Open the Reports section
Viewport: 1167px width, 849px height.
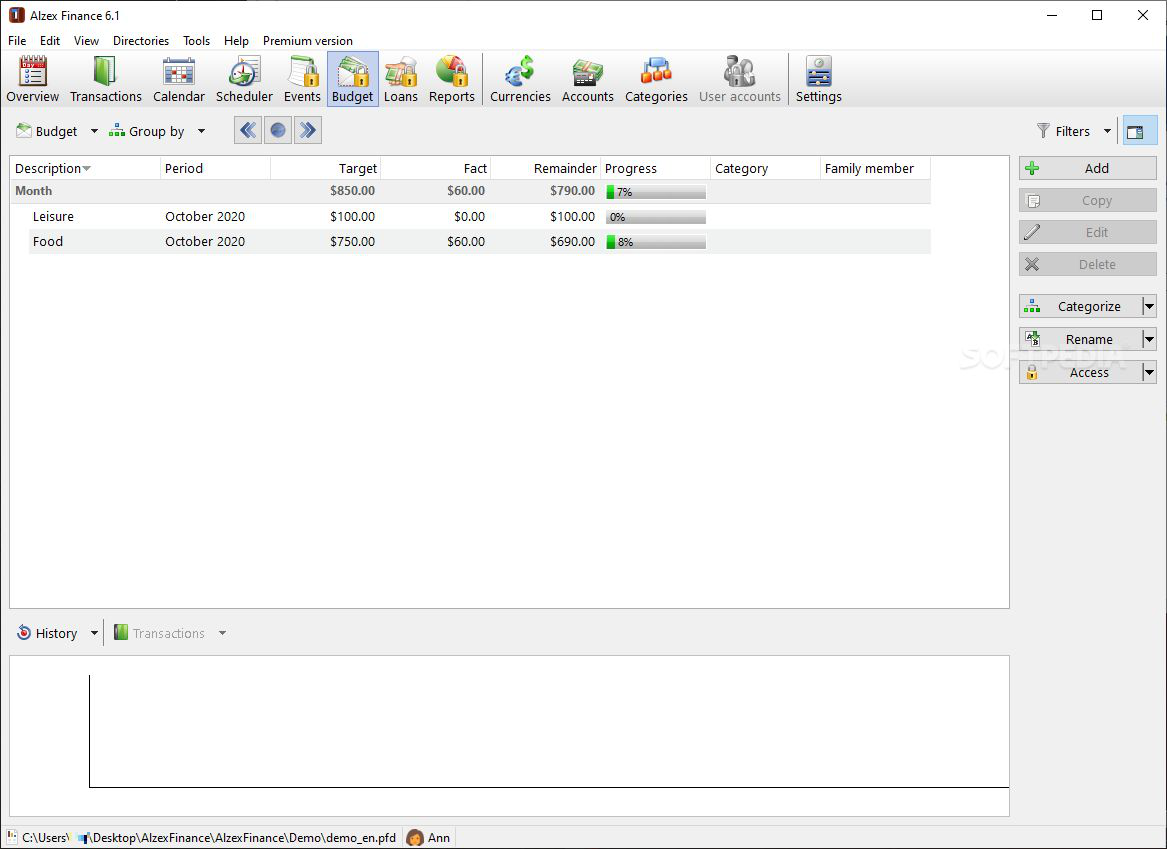(452, 79)
